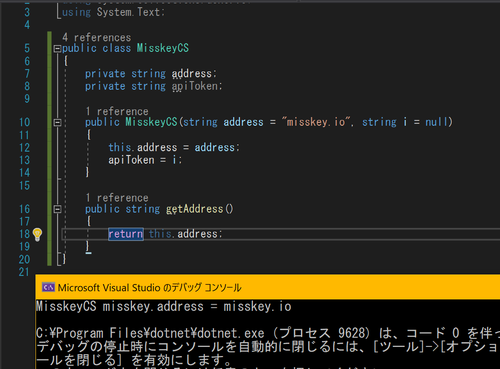Select the highlighted return keyword
The height and width of the screenshot is (369, 500).
coord(126,234)
